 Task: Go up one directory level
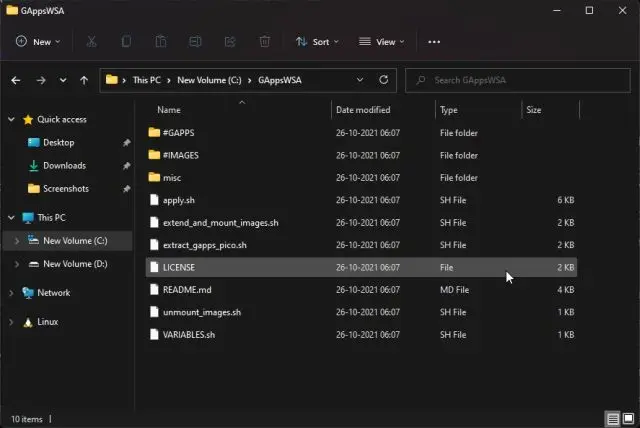click(x=84, y=80)
